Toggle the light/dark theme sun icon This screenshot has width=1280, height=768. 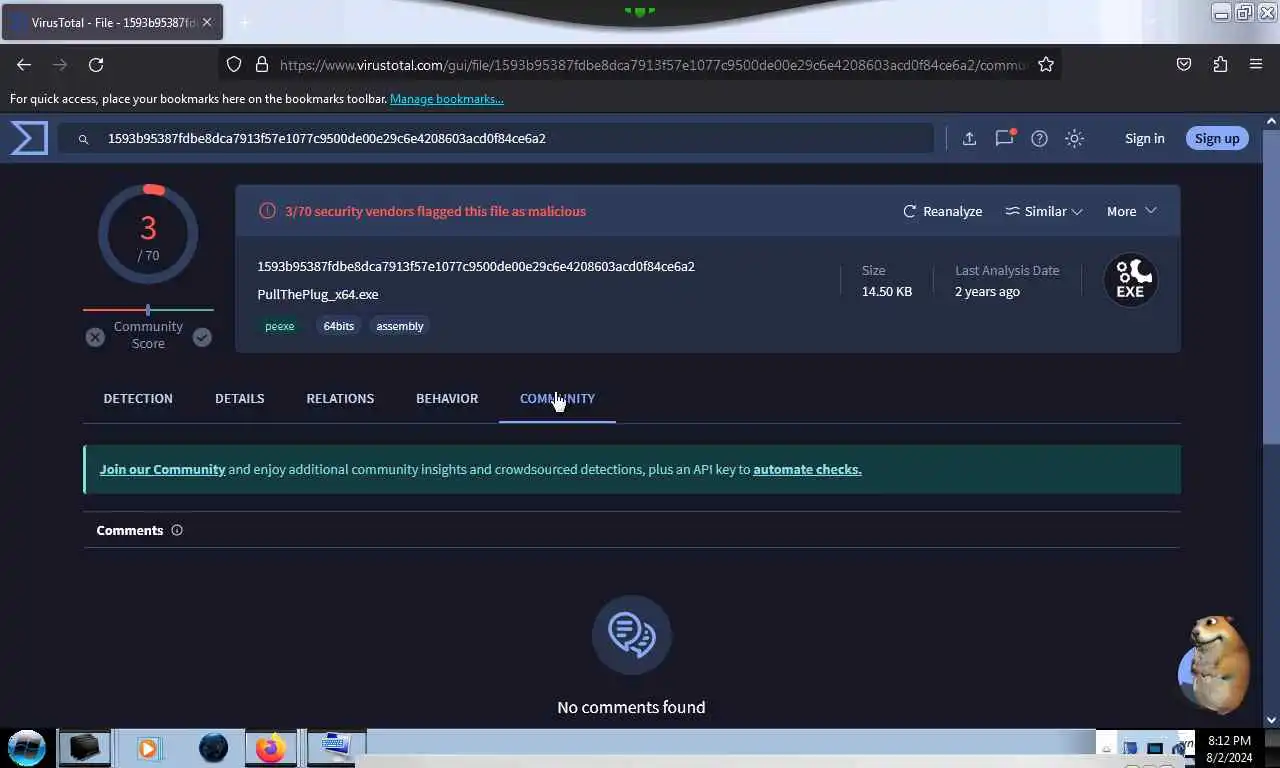tap(1075, 139)
